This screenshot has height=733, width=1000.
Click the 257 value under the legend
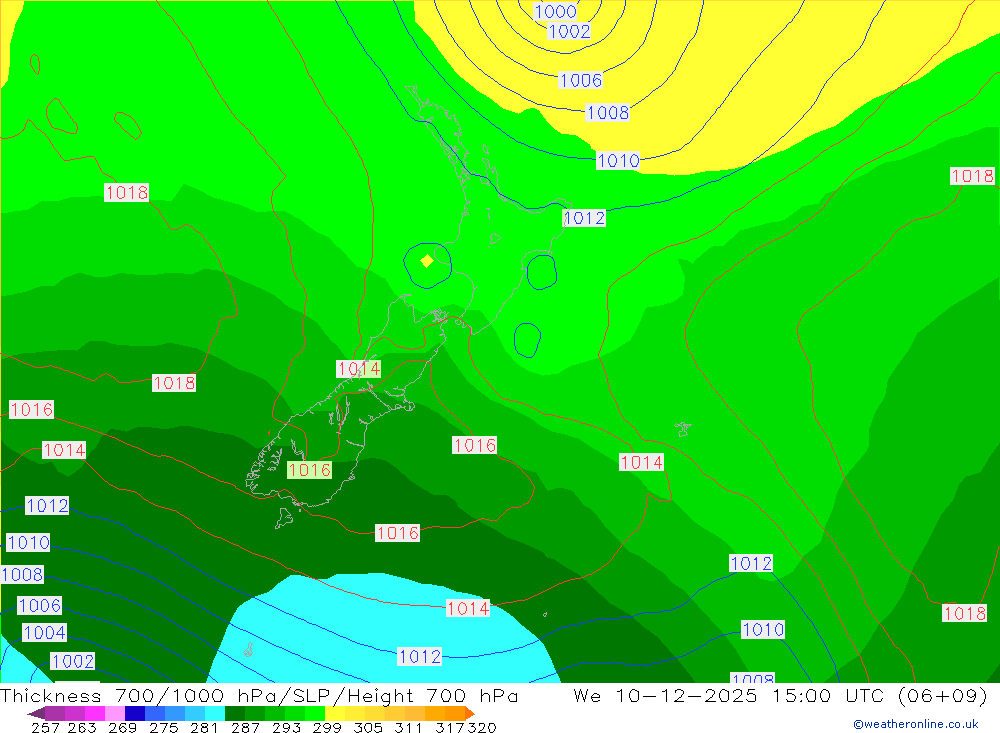pyautogui.click(x=45, y=727)
